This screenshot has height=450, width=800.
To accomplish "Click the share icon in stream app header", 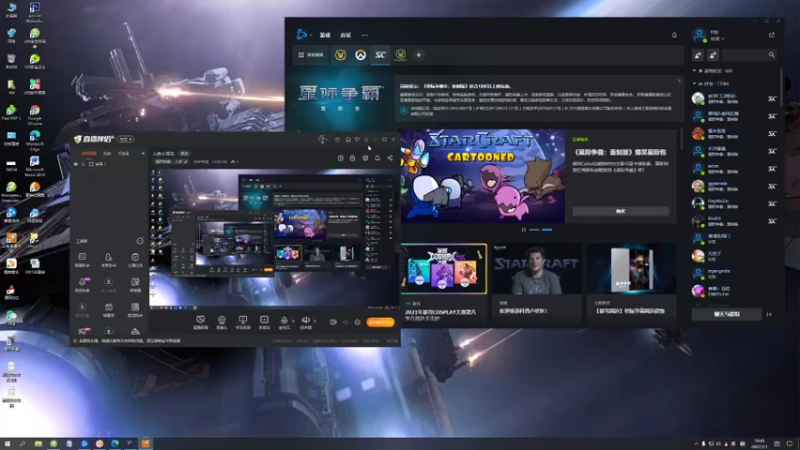I will tap(390, 158).
